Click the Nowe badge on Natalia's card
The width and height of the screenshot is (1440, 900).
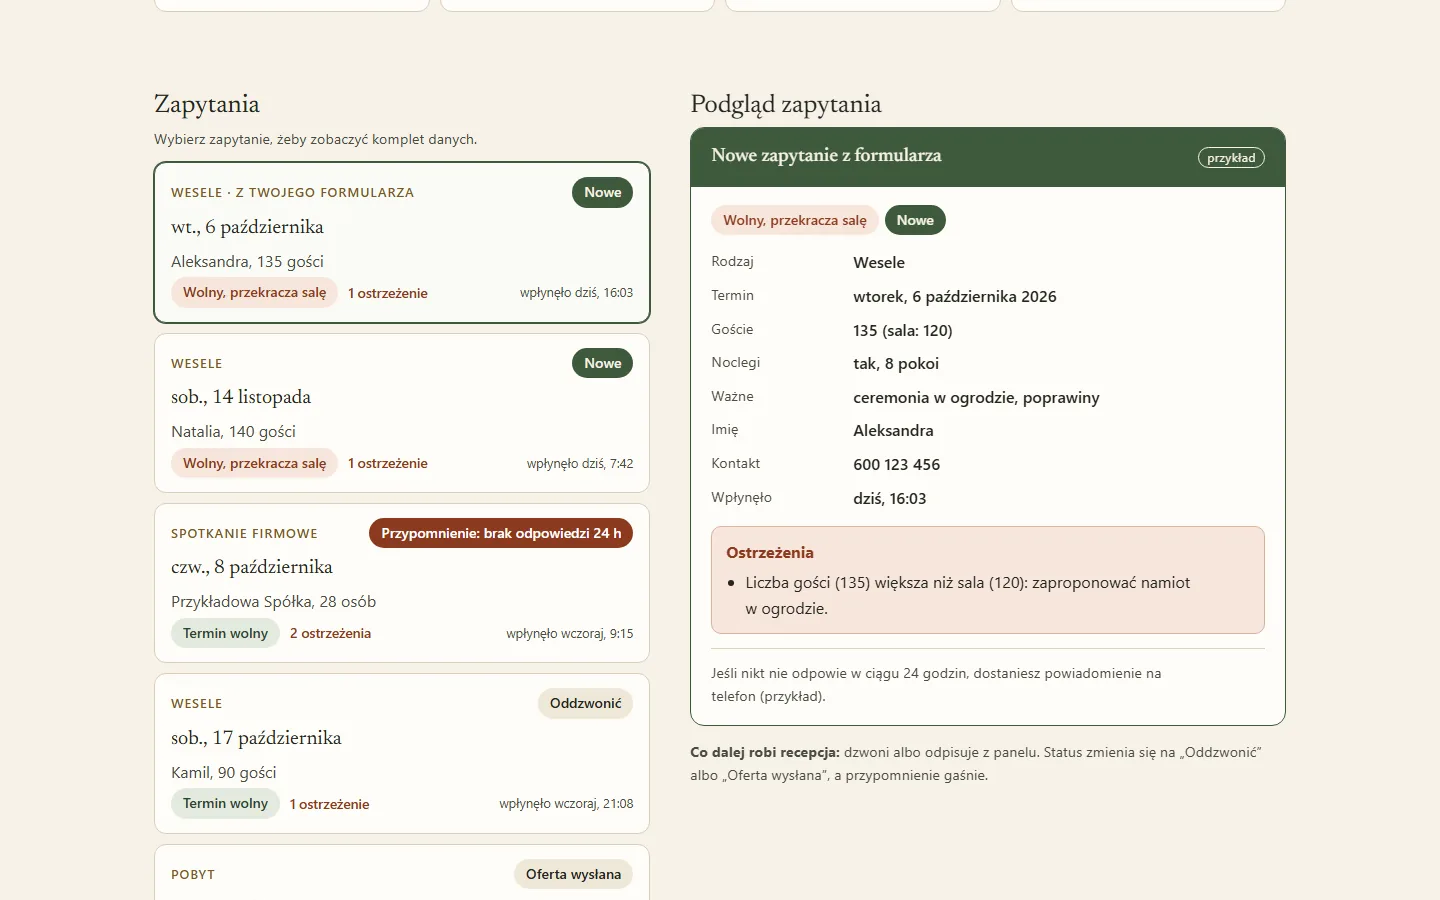(602, 363)
